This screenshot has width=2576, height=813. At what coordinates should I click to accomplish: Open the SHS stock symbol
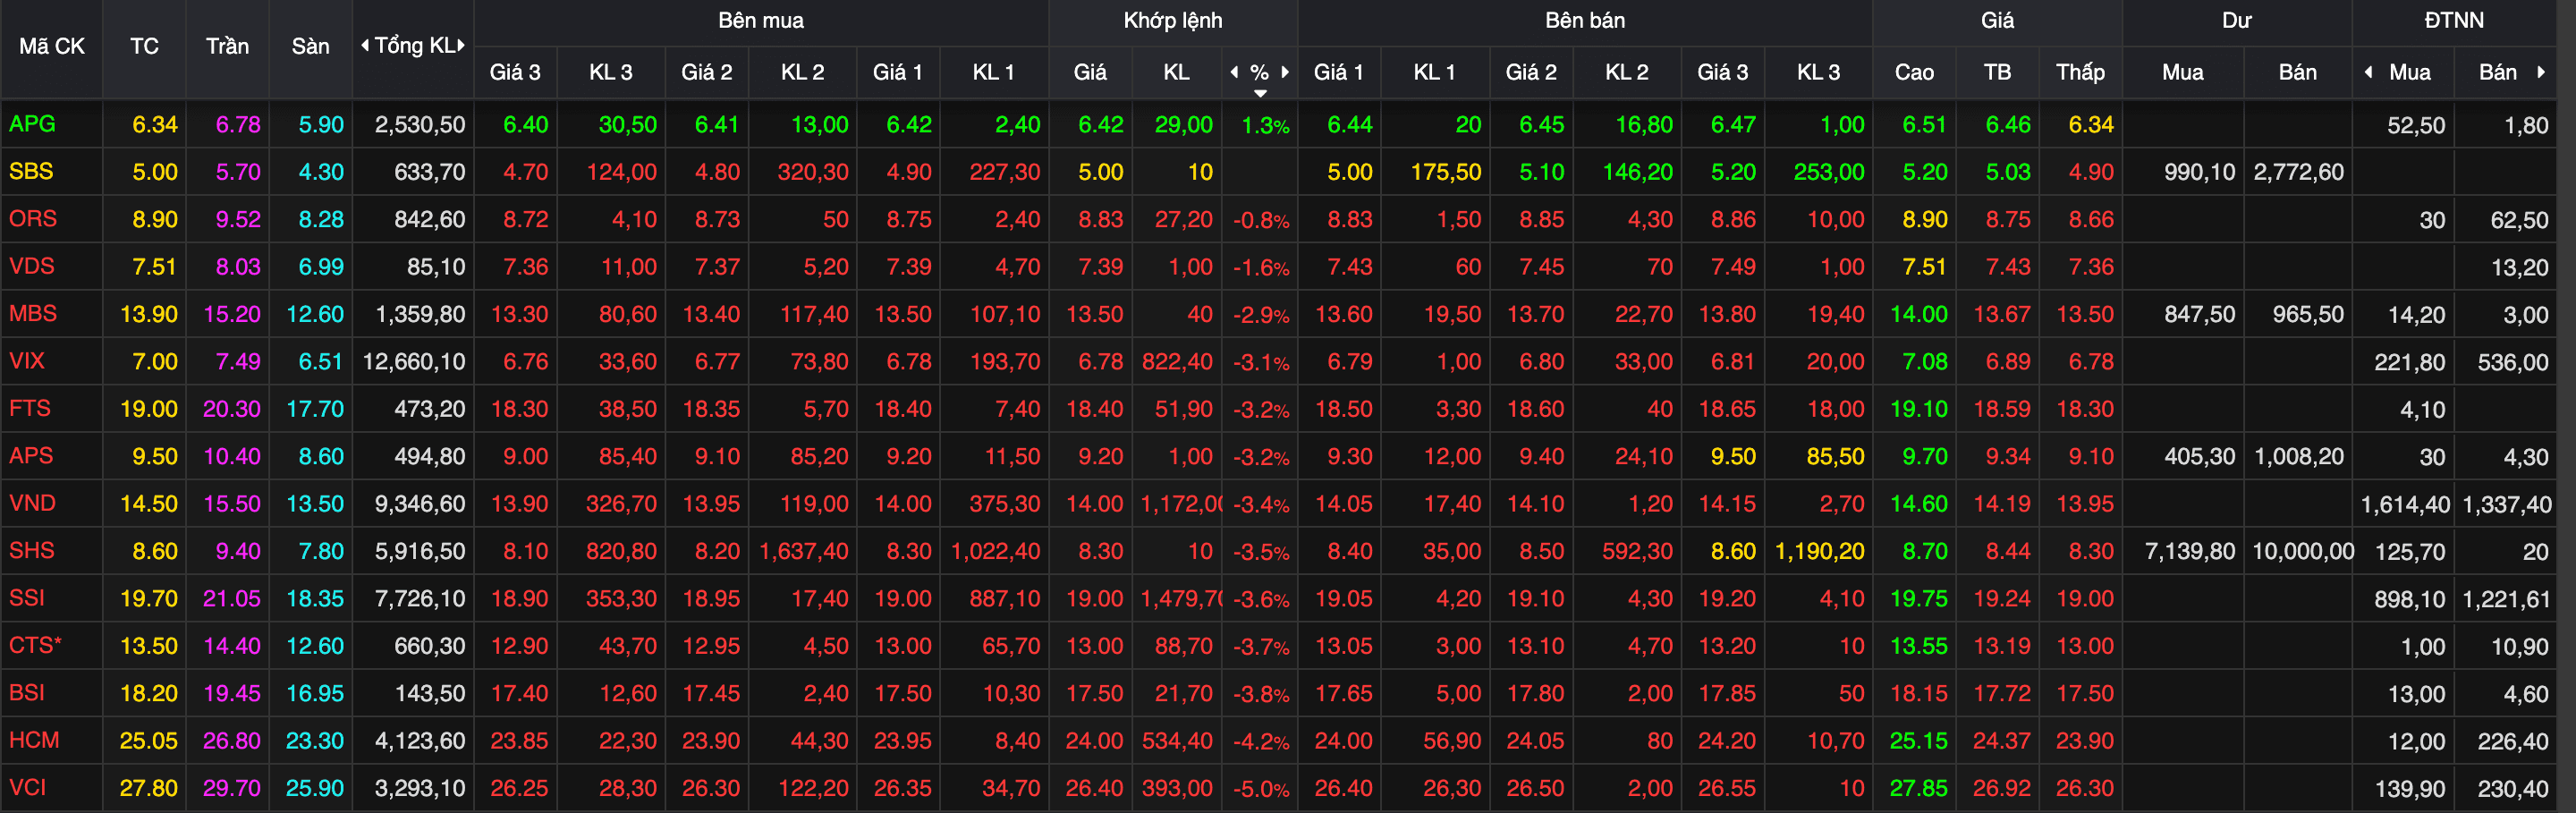32,550
